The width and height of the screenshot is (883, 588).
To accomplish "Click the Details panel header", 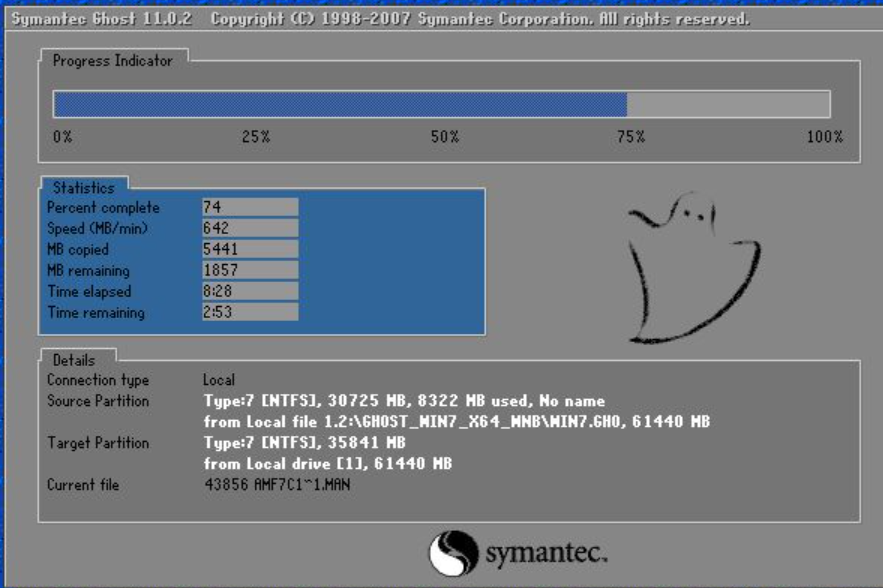I will (x=74, y=360).
